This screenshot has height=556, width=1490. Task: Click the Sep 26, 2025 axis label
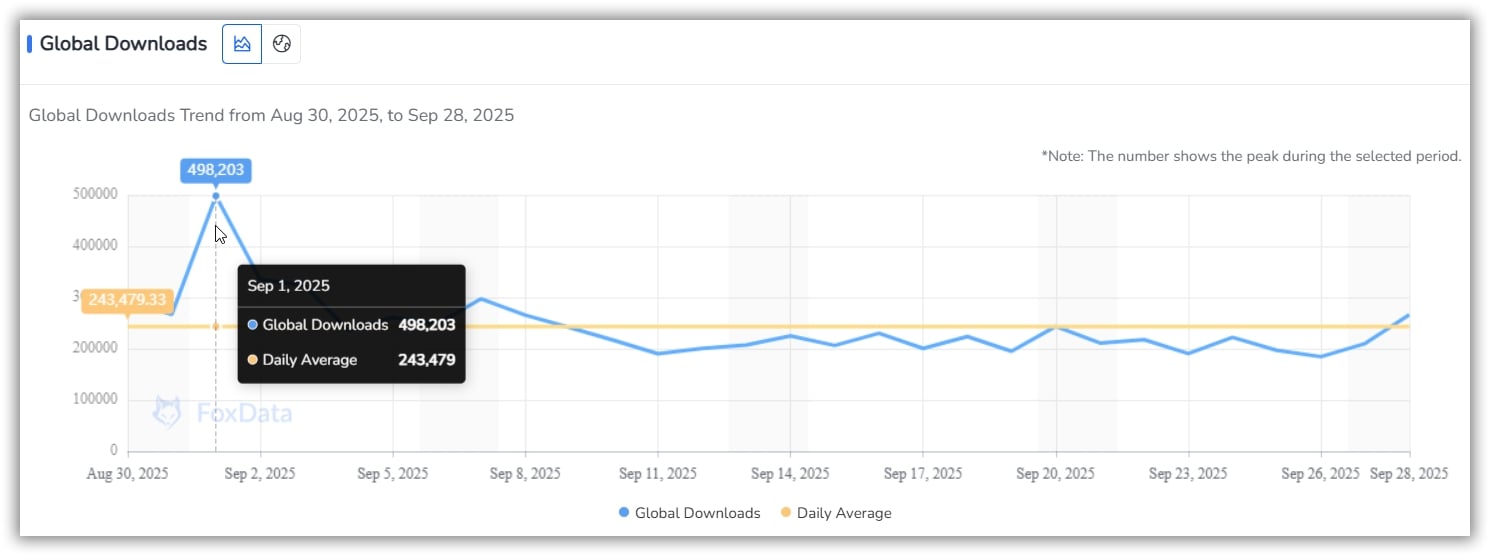(1321, 474)
